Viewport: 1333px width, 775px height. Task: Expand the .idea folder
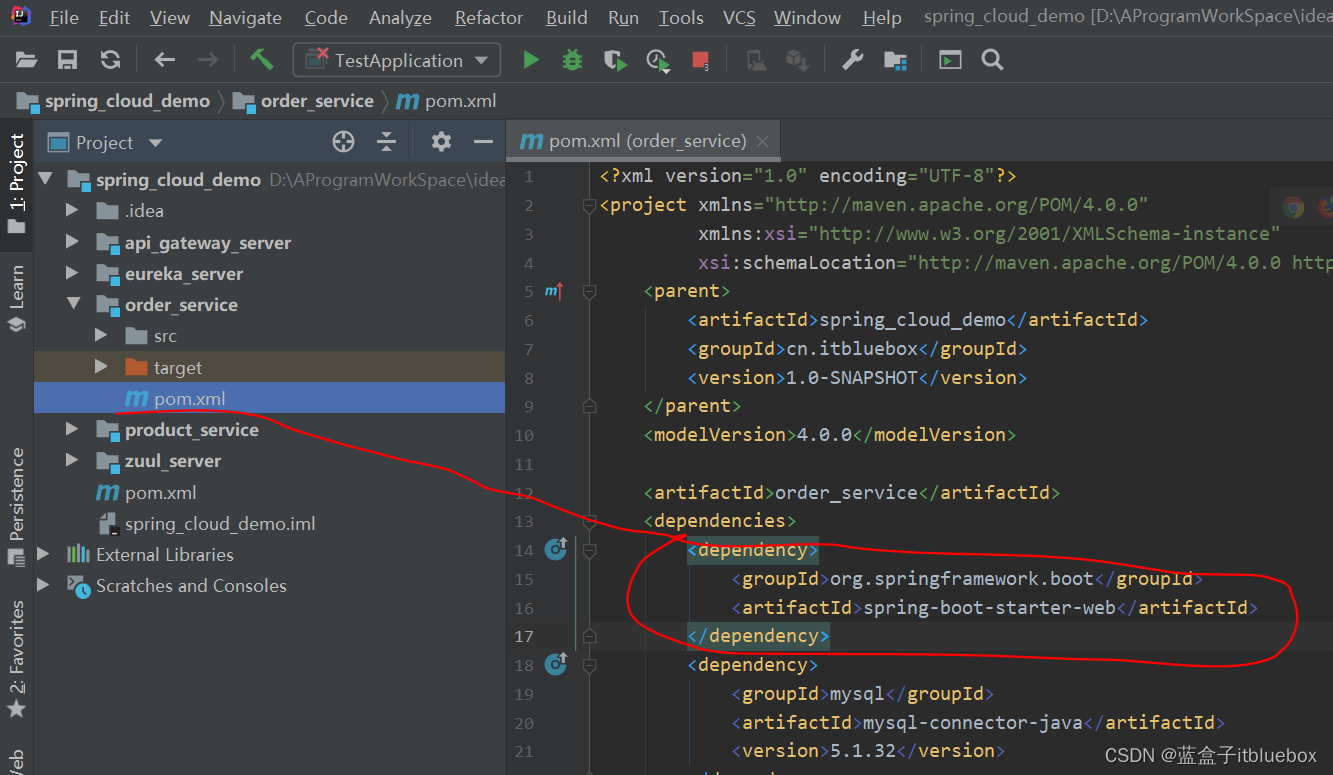point(72,210)
